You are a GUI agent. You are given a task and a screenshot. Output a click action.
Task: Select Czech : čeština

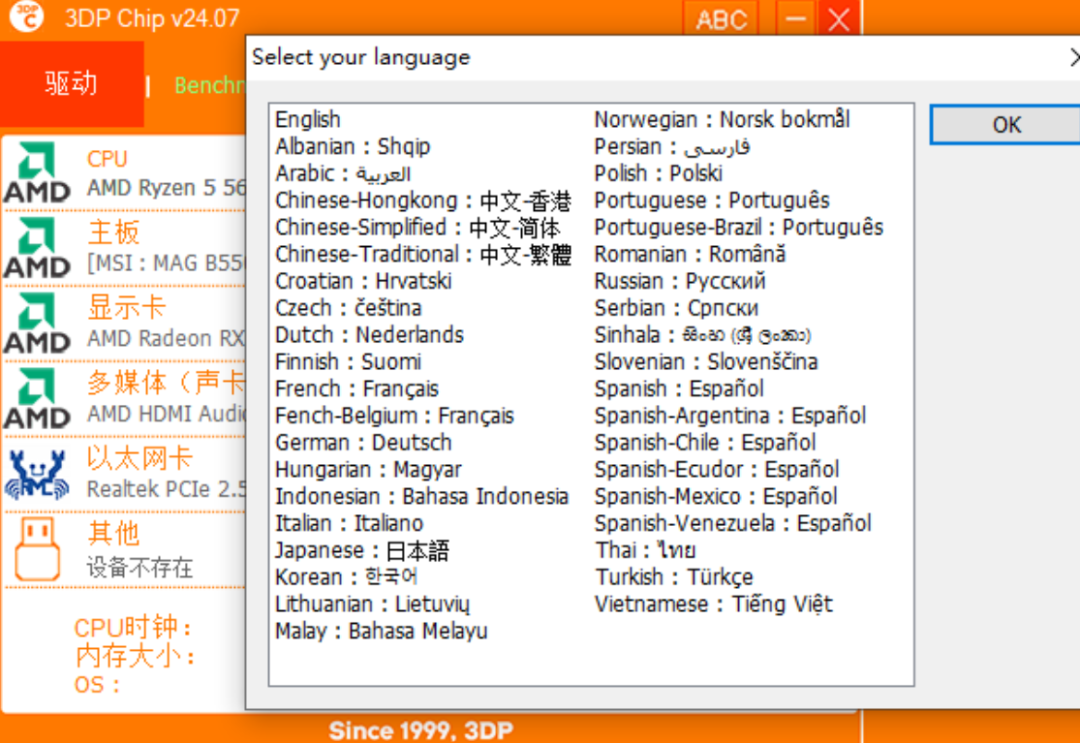point(348,308)
